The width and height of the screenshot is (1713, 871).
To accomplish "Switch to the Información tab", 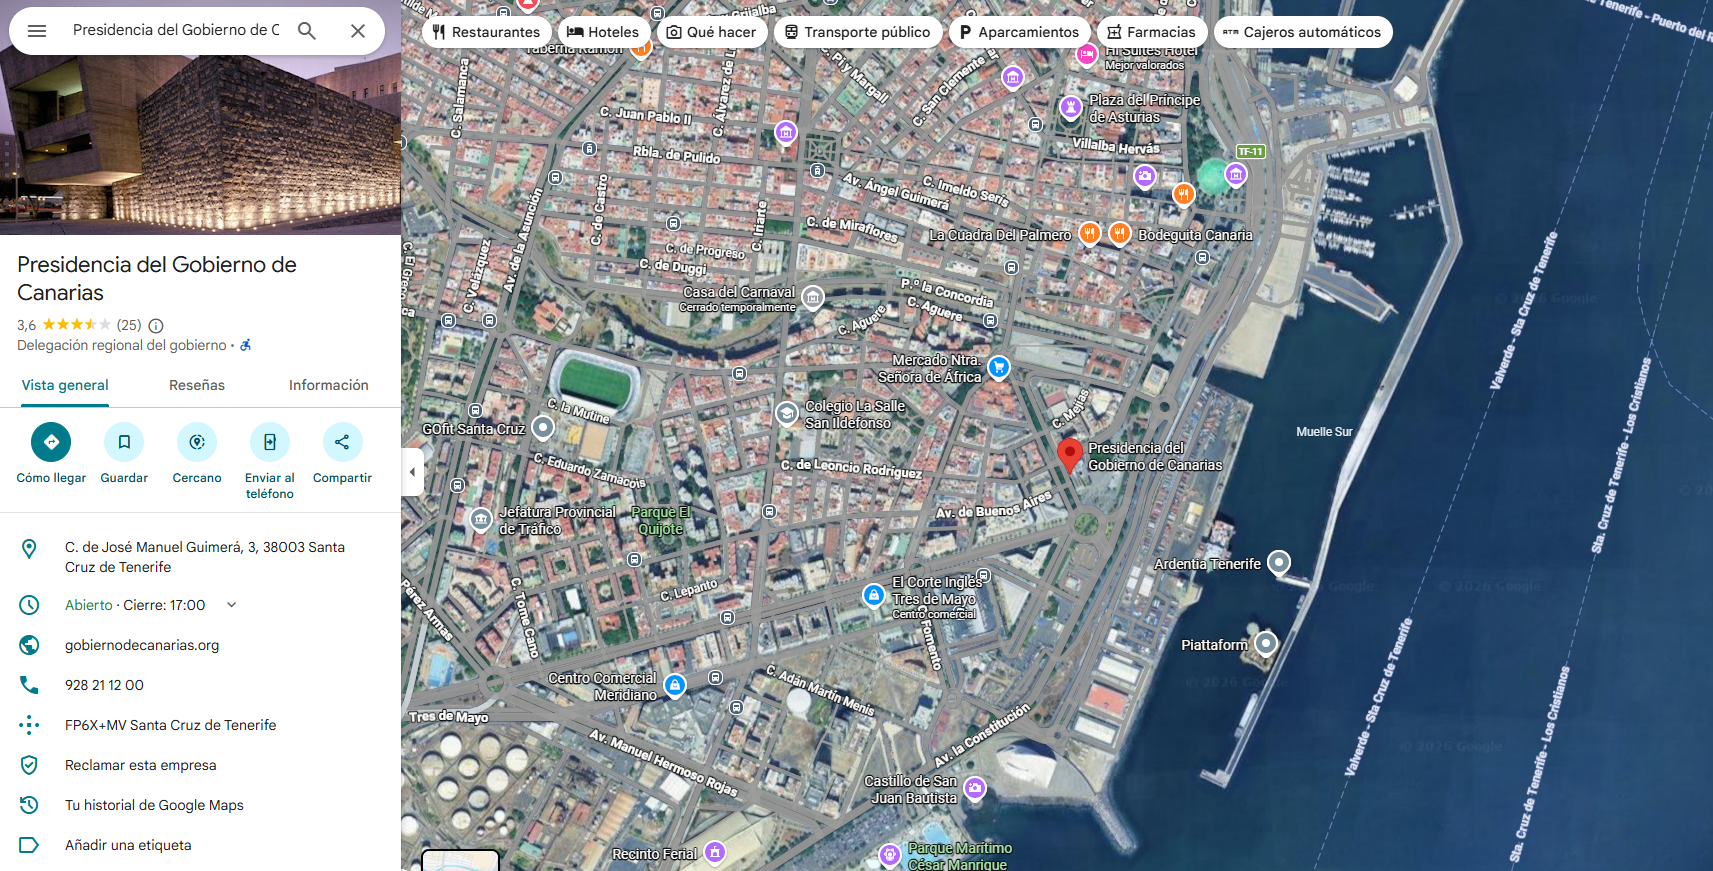I will coord(328,385).
